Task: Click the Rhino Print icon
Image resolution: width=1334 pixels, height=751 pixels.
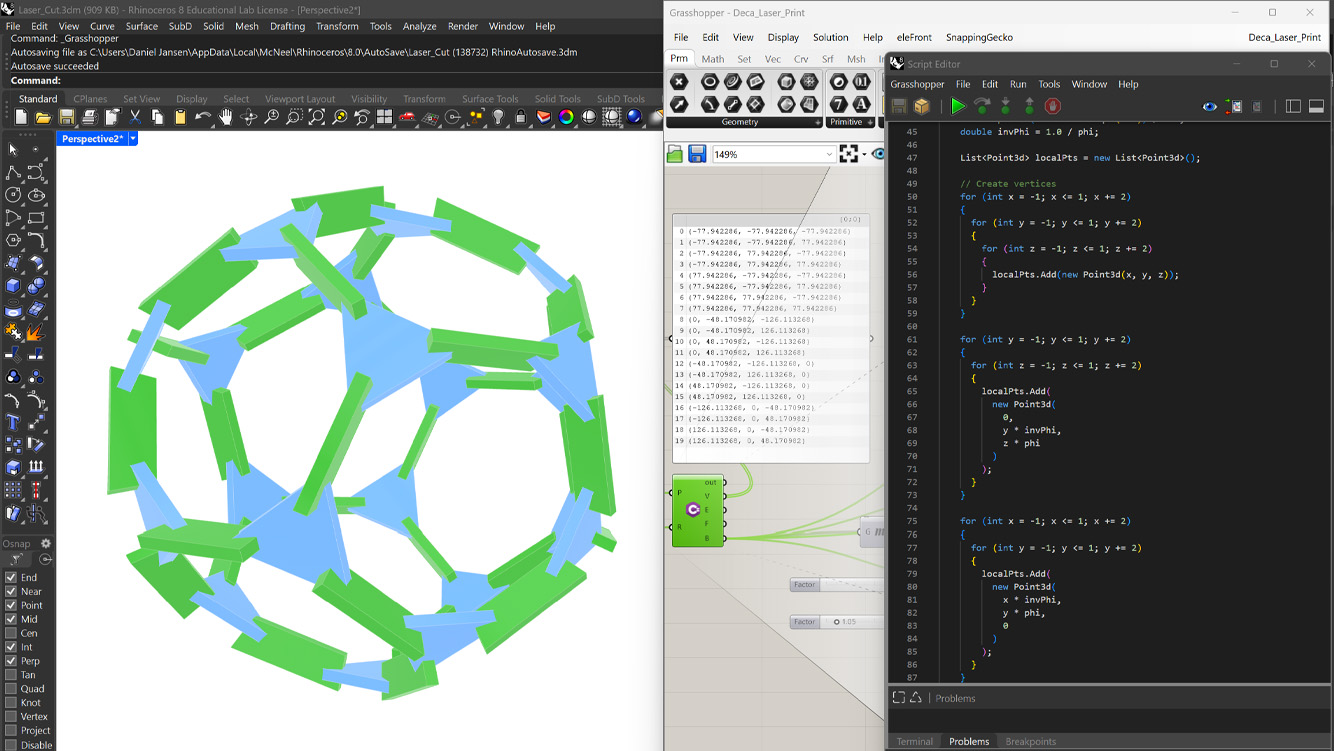Action: [89, 117]
